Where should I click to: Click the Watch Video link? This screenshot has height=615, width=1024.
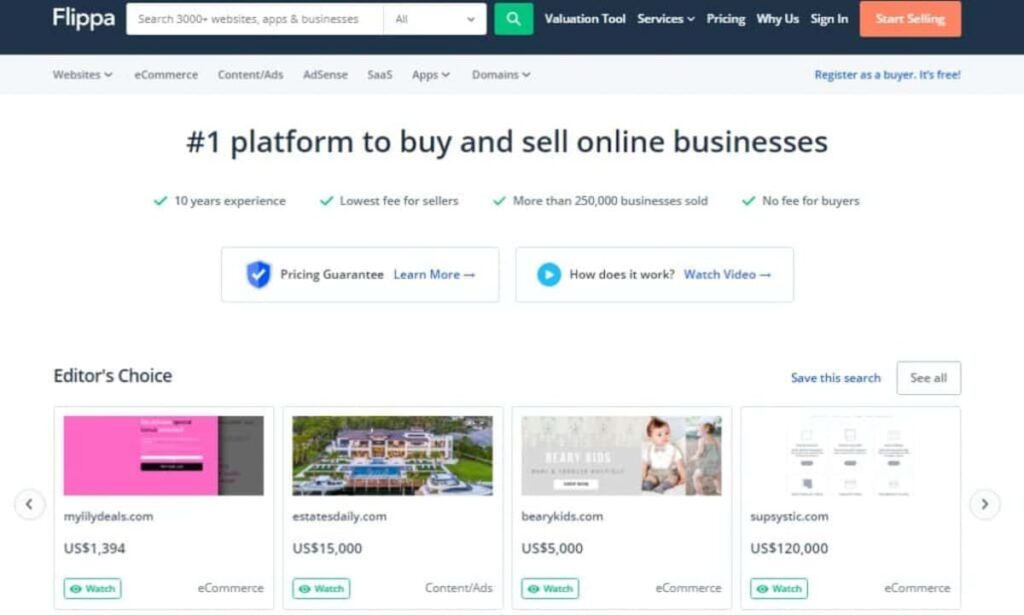coord(728,274)
